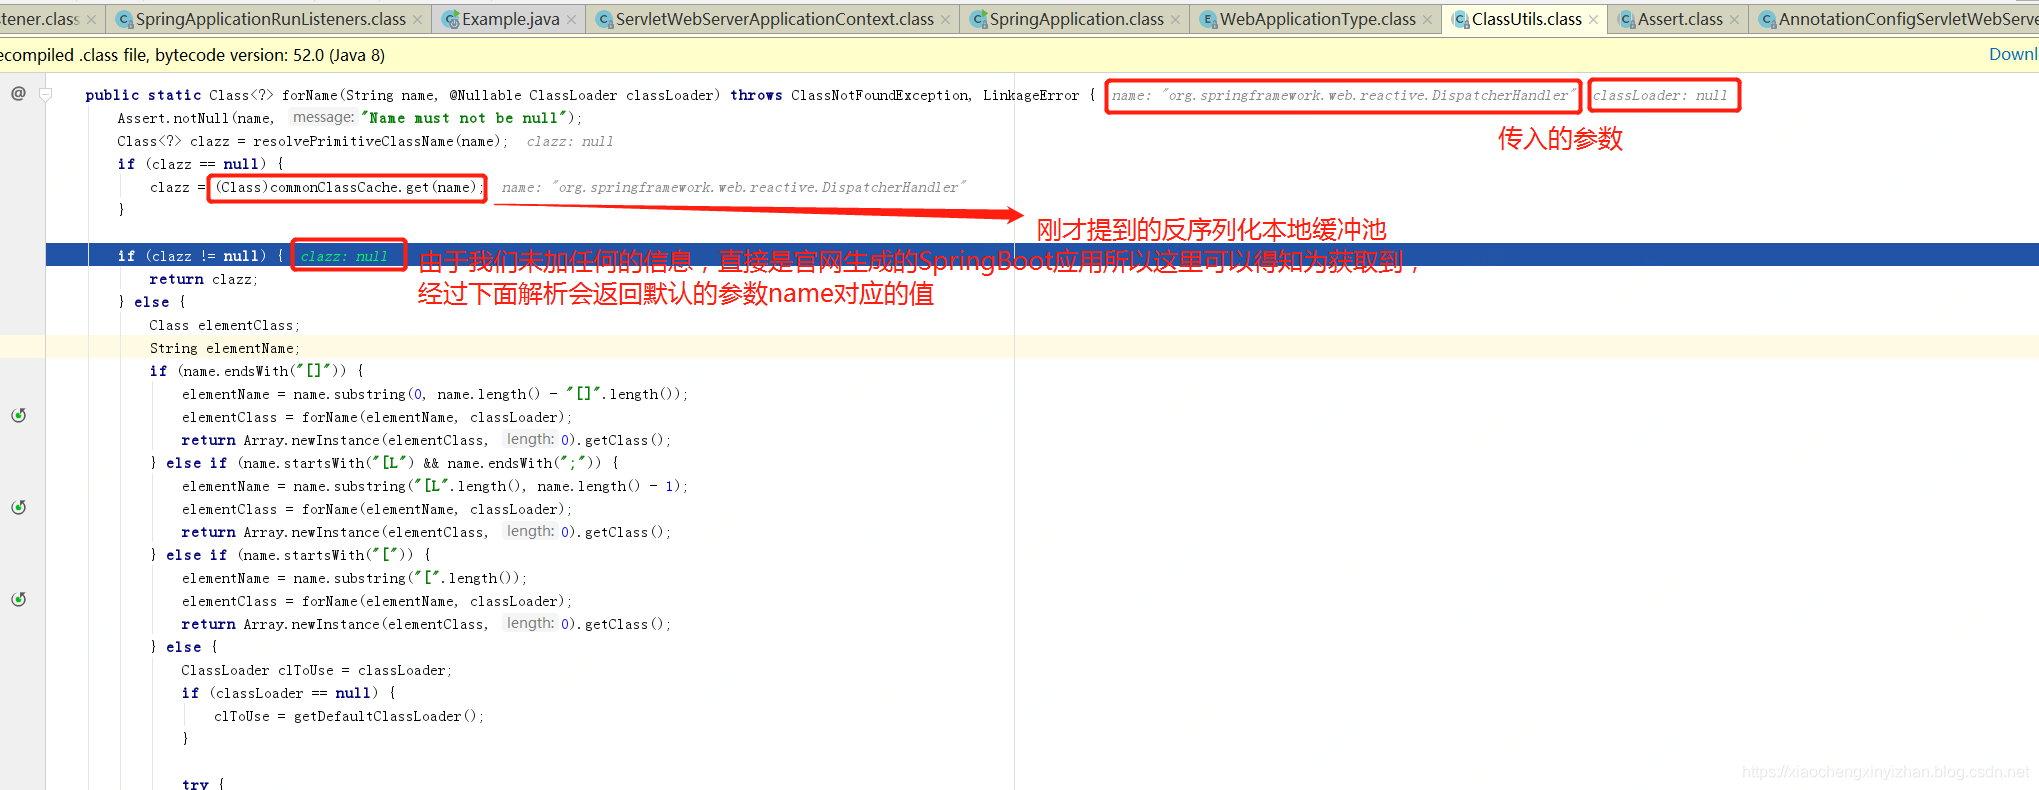Viewport: 2039px width, 790px height.
Task: Close the Assert.class tab
Action: coord(1734,20)
